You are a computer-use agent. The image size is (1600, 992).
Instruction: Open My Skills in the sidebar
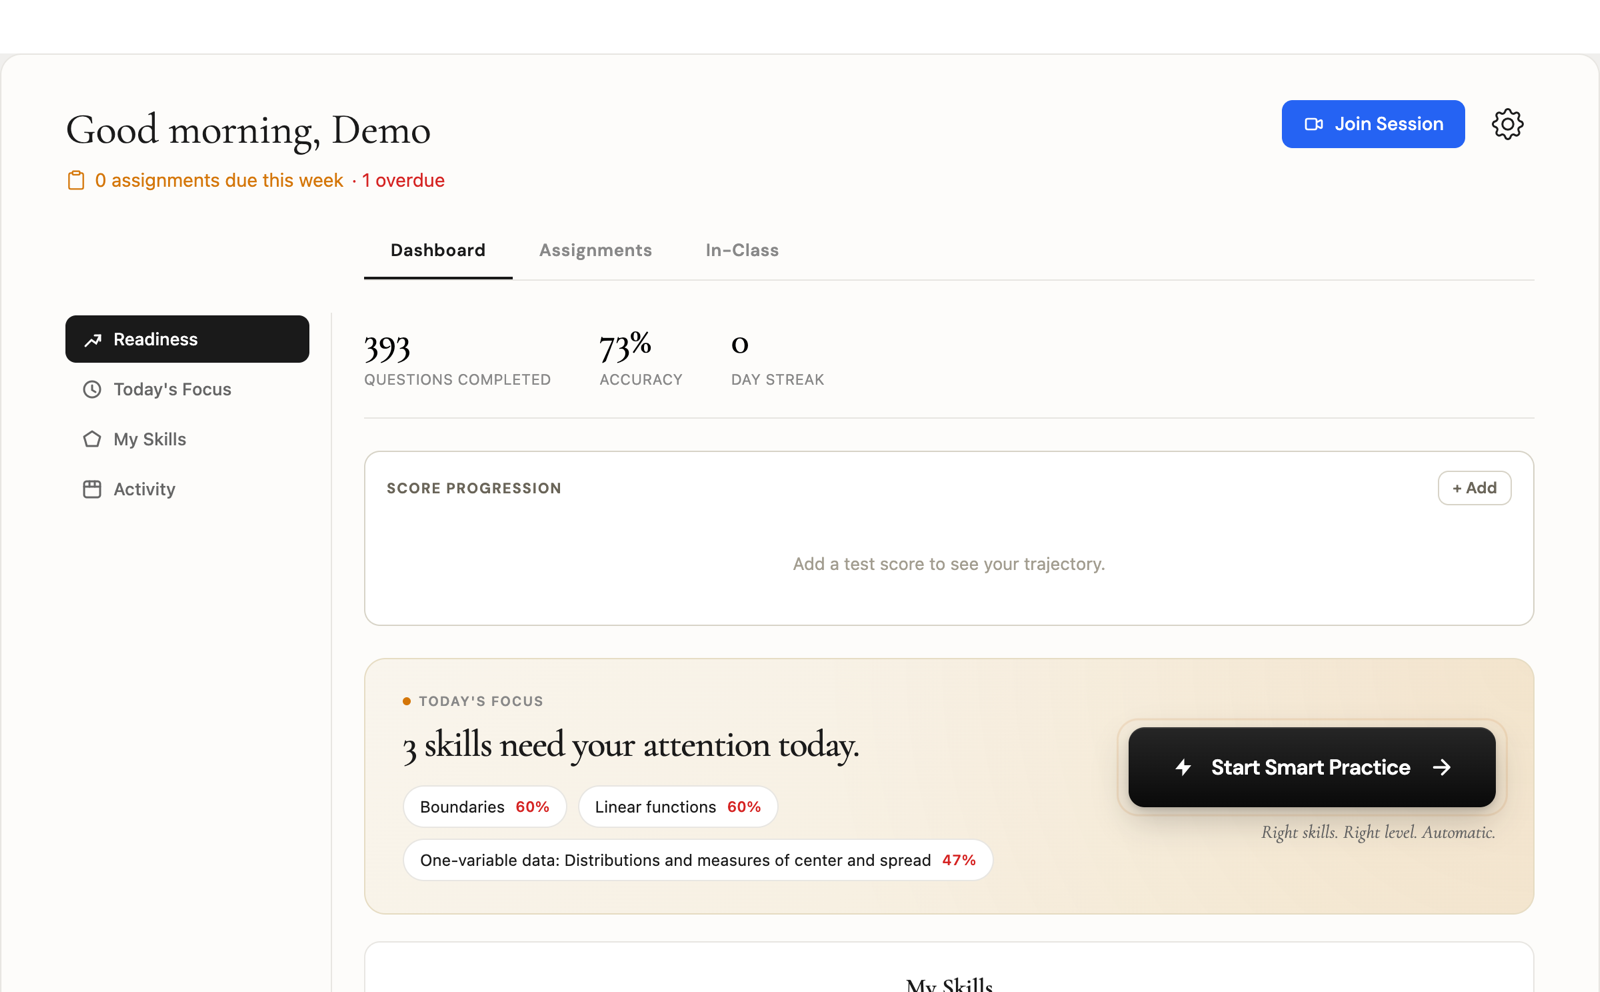tap(187, 439)
